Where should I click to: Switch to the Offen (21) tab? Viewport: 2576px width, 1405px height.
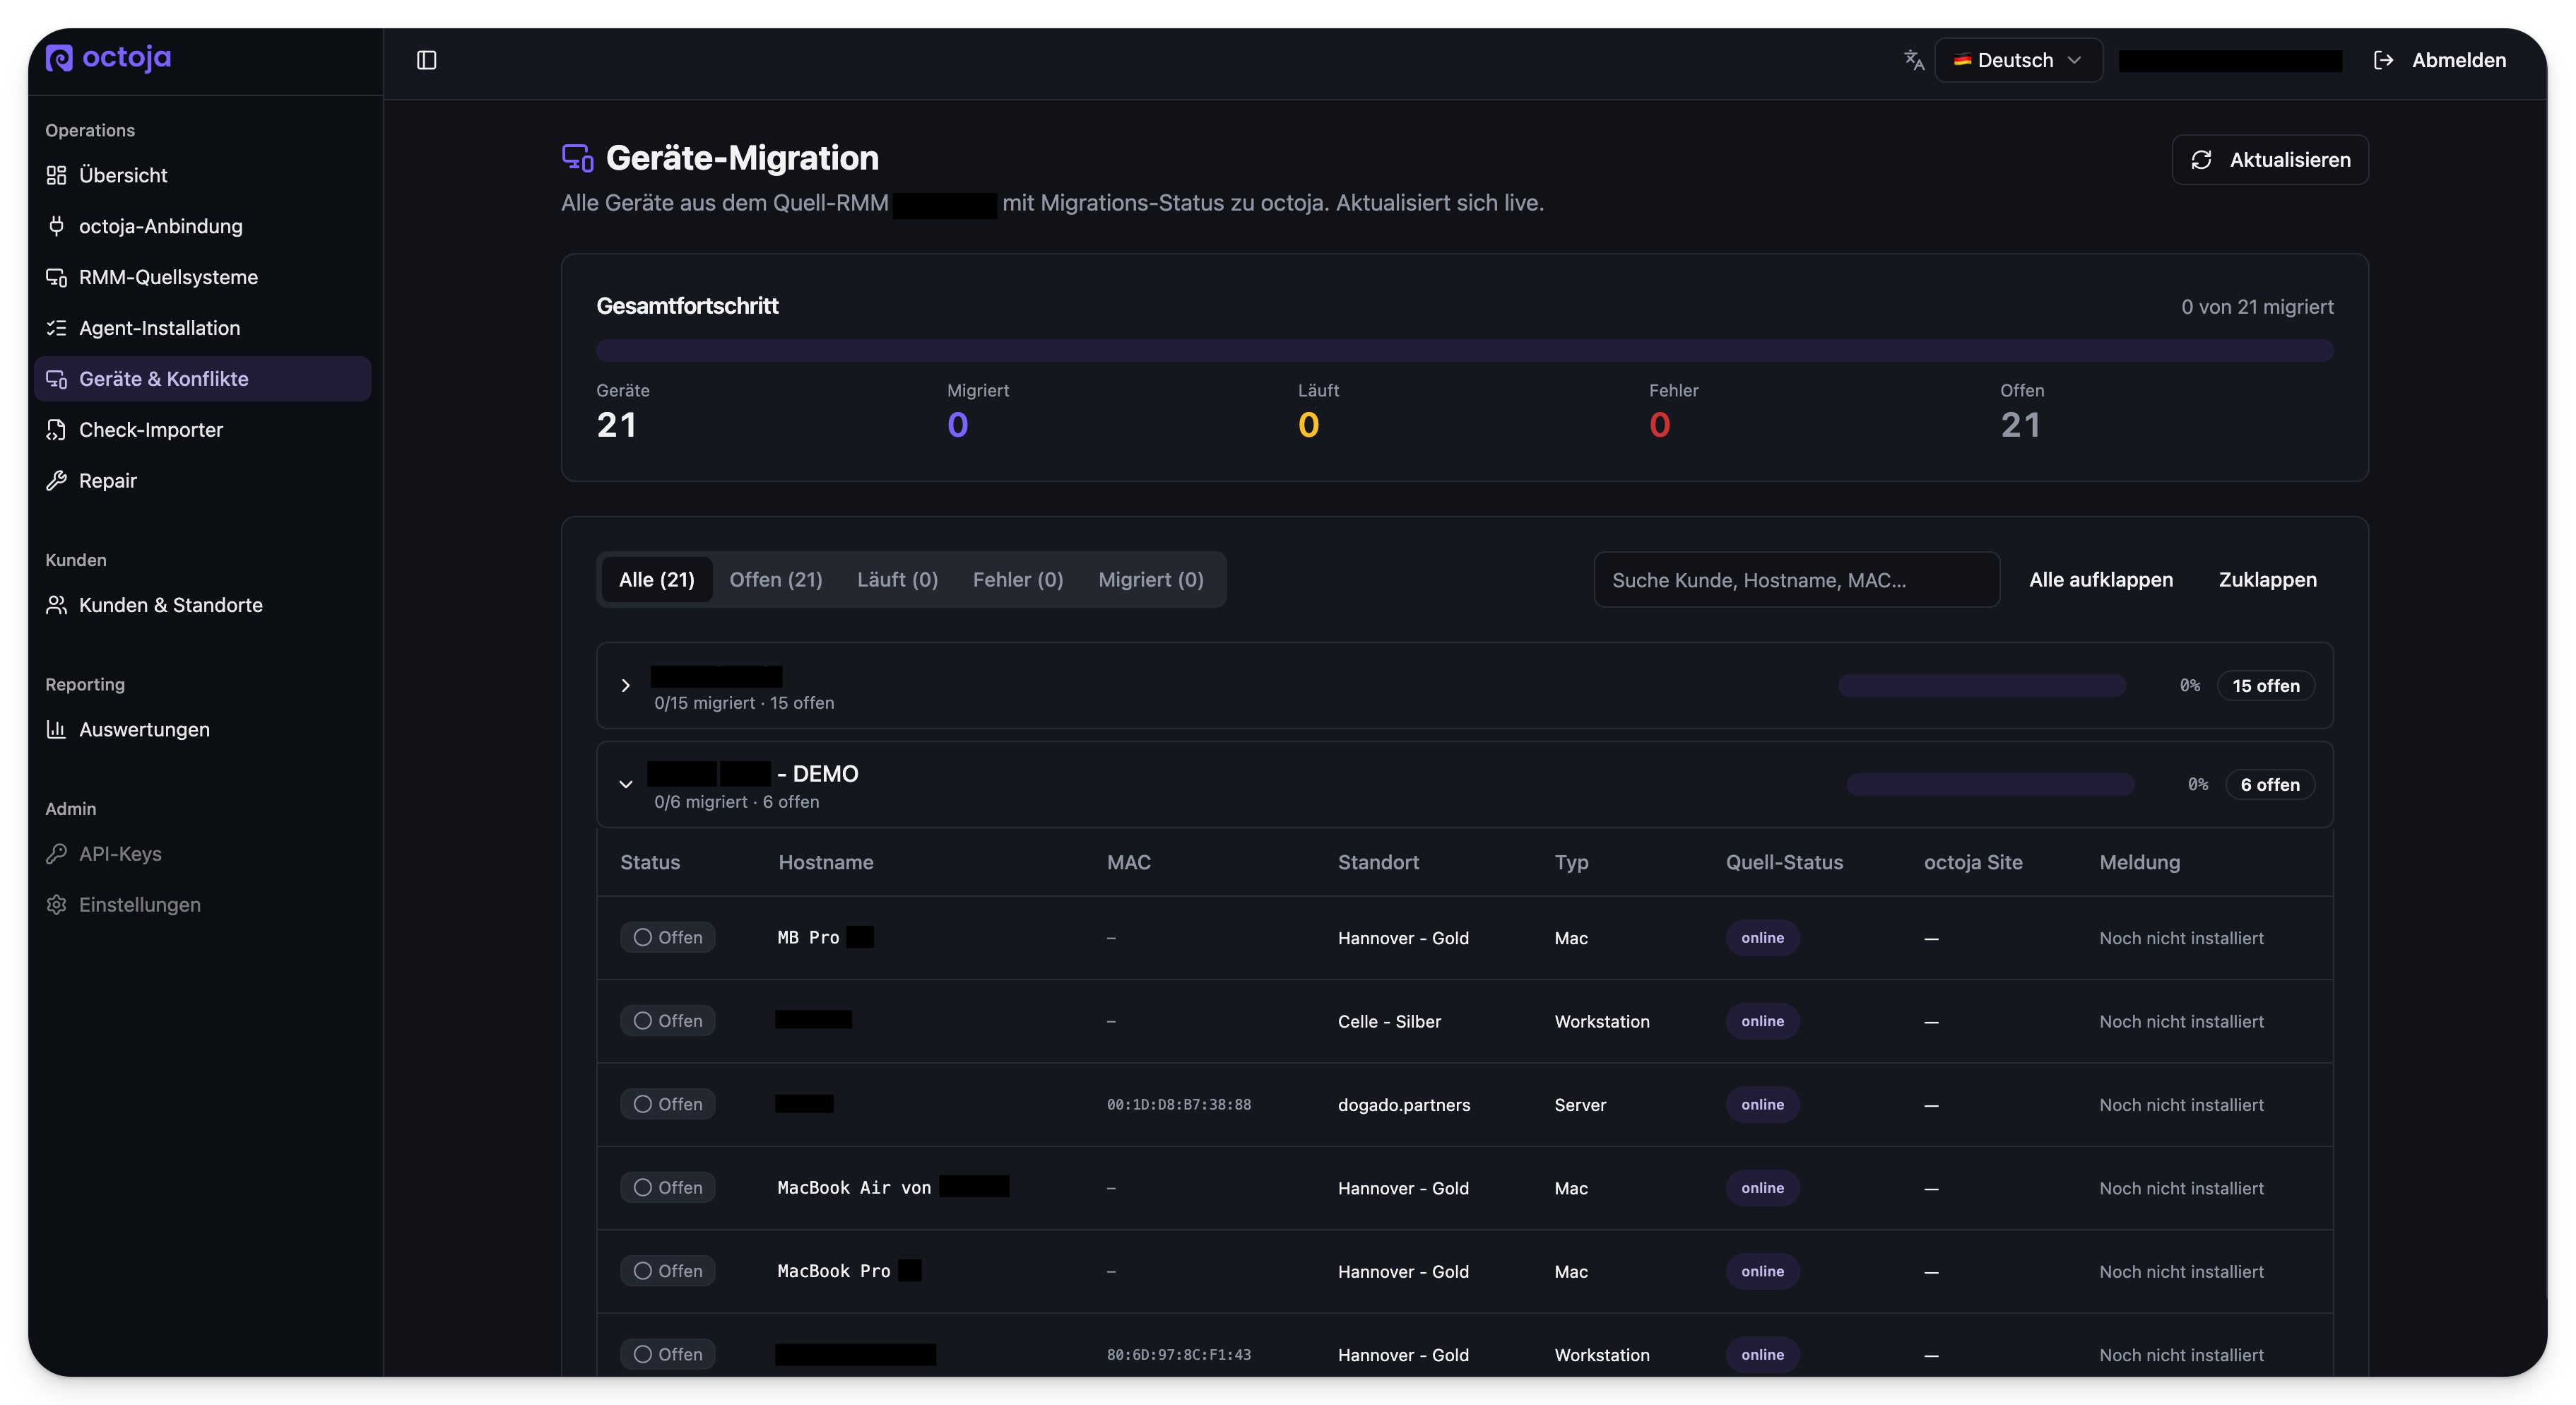776,580
